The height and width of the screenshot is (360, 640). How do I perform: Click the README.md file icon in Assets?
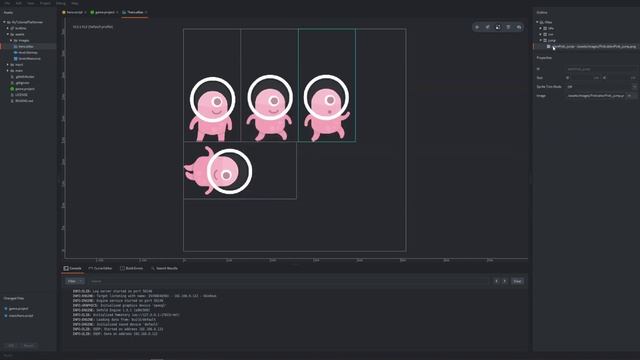tap(12, 101)
